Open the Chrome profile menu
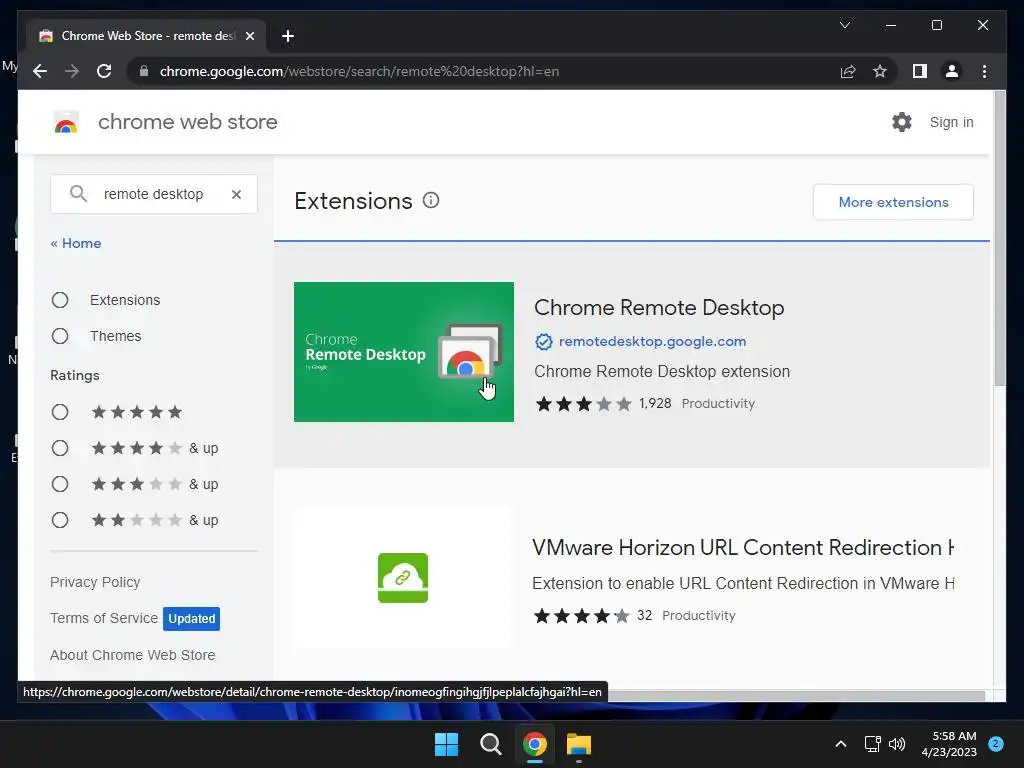Viewport: 1024px width, 768px height. point(952,71)
